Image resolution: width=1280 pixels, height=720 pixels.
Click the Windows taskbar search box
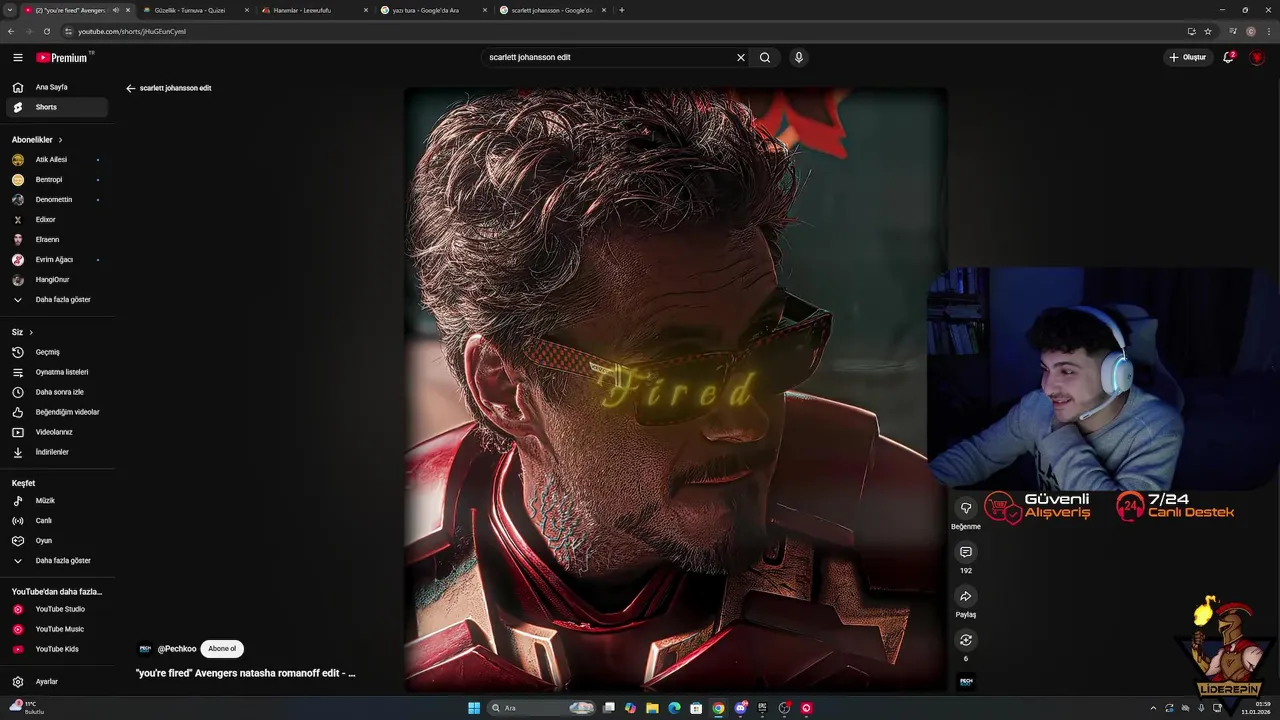pyautogui.click(x=541, y=708)
